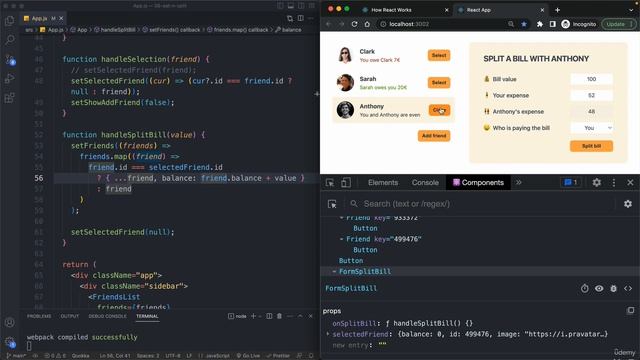The image size is (640, 360).
Task: Click the Select button for Sarah
Action: [439, 82]
